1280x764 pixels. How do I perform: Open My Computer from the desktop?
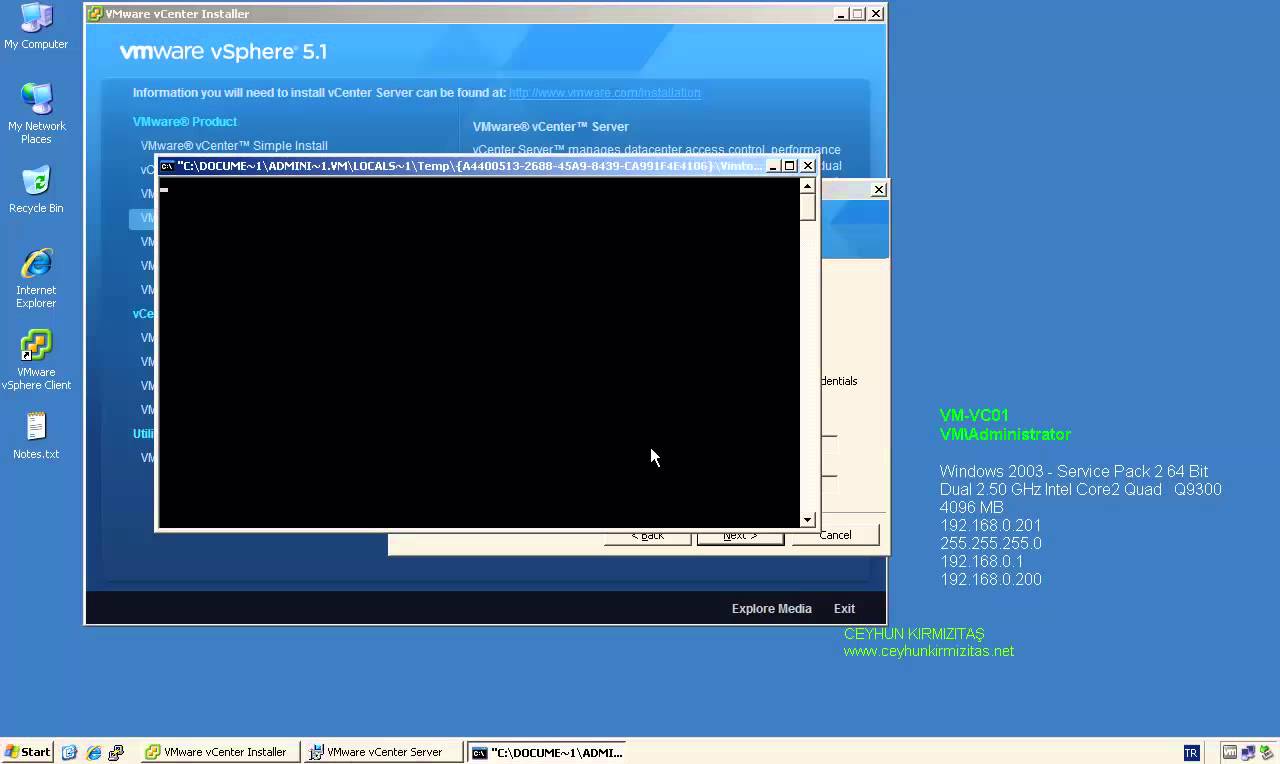tap(37, 22)
